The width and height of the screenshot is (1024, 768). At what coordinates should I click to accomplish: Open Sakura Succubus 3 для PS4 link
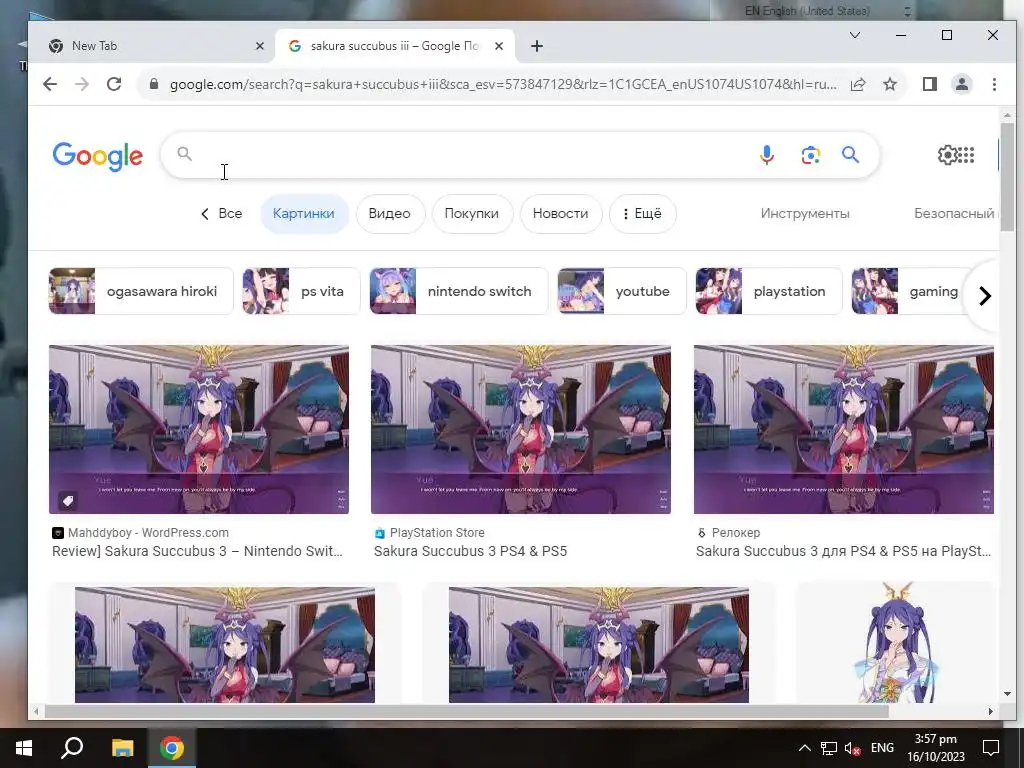point(843,551)
